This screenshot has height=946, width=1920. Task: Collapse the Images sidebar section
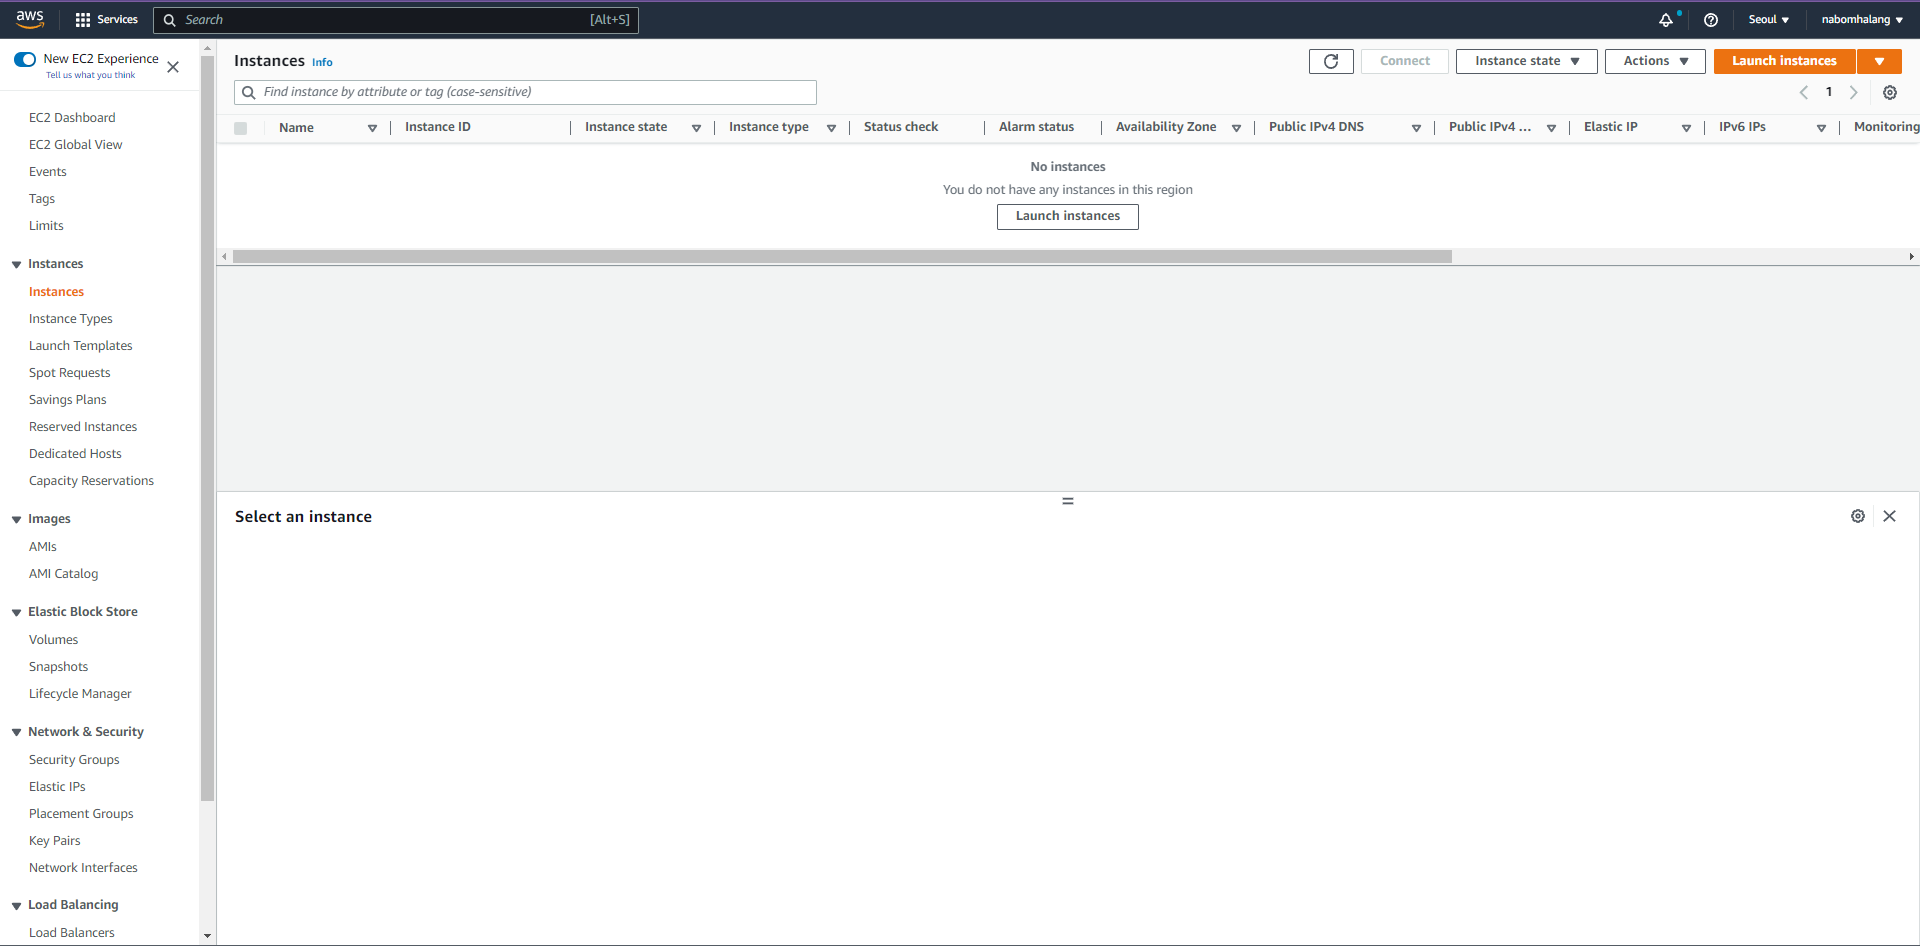16,520
